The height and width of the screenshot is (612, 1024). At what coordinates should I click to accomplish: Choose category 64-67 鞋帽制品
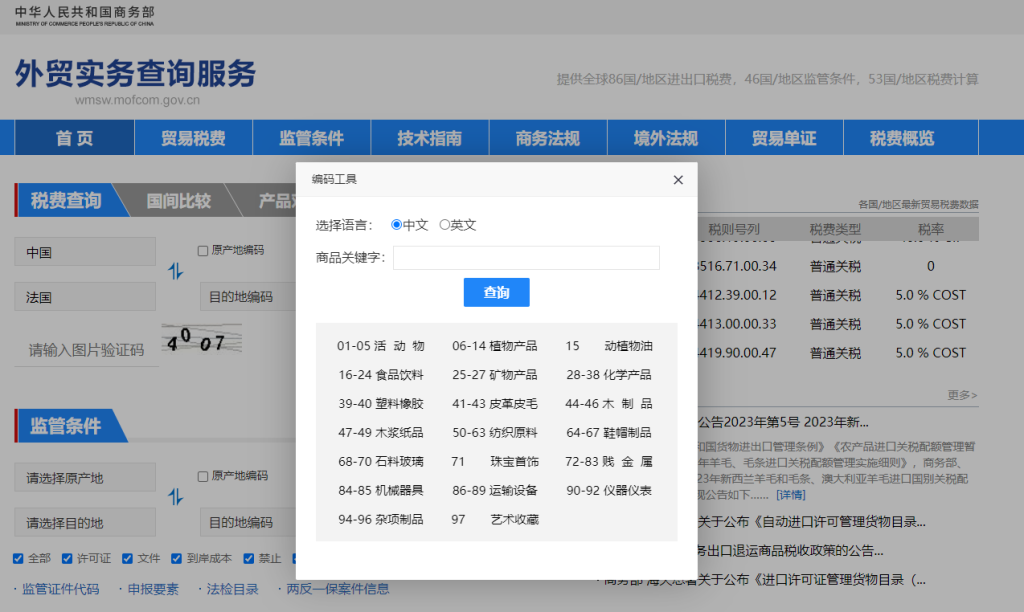click(x=609, y=432)
